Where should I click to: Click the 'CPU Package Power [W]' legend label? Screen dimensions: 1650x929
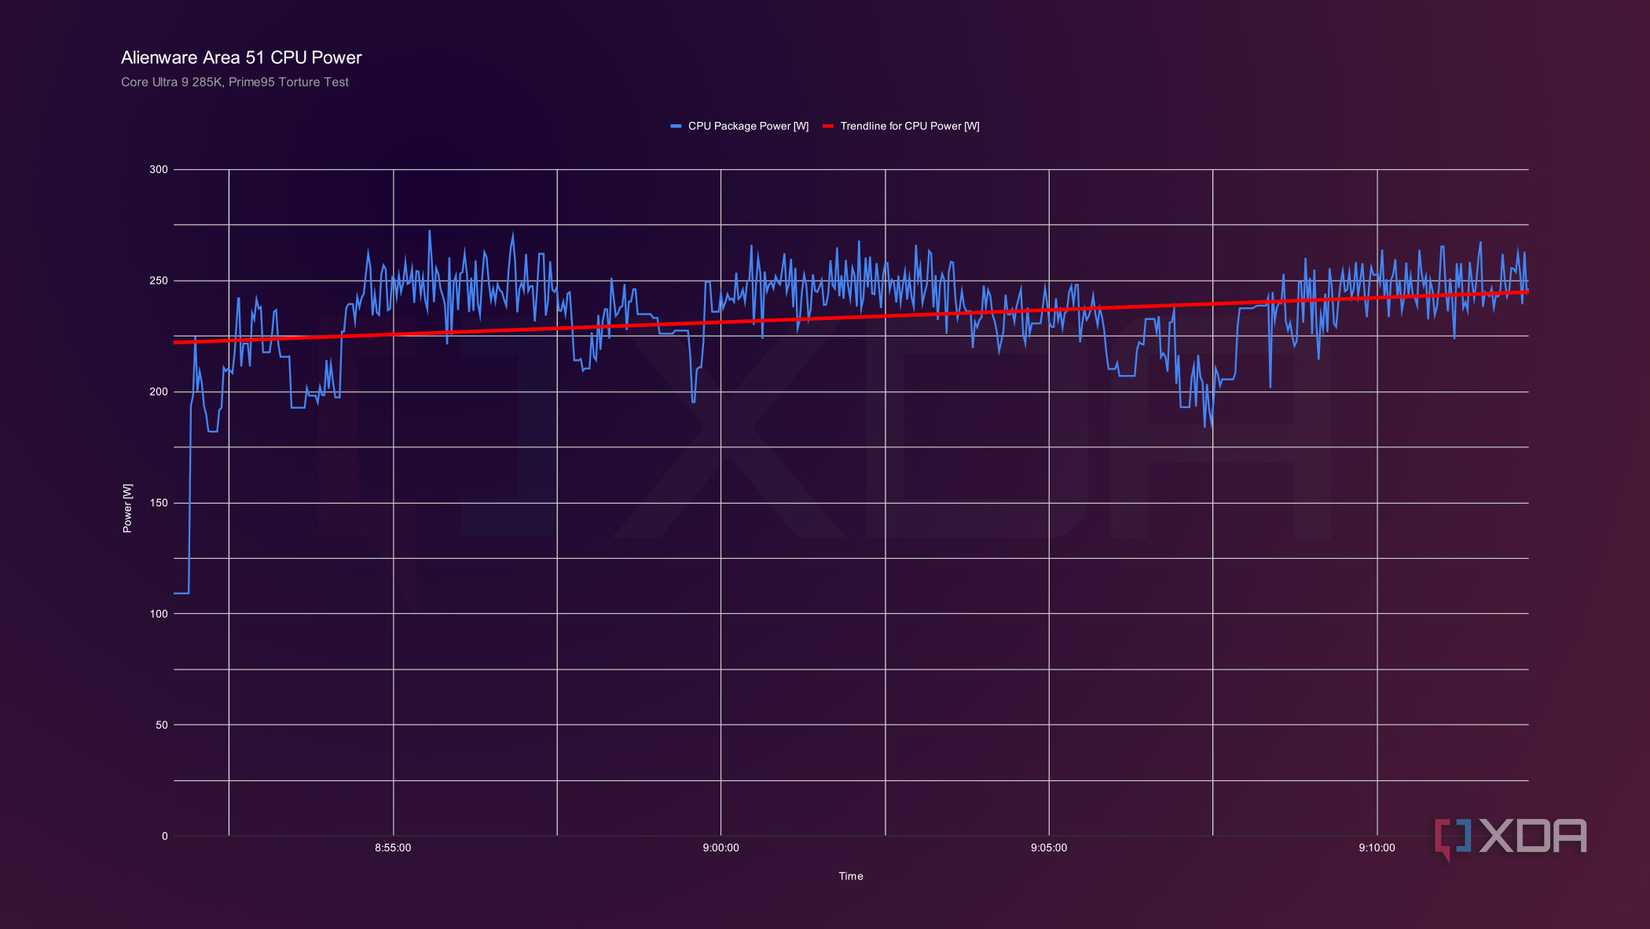click(x=748, y=126)
